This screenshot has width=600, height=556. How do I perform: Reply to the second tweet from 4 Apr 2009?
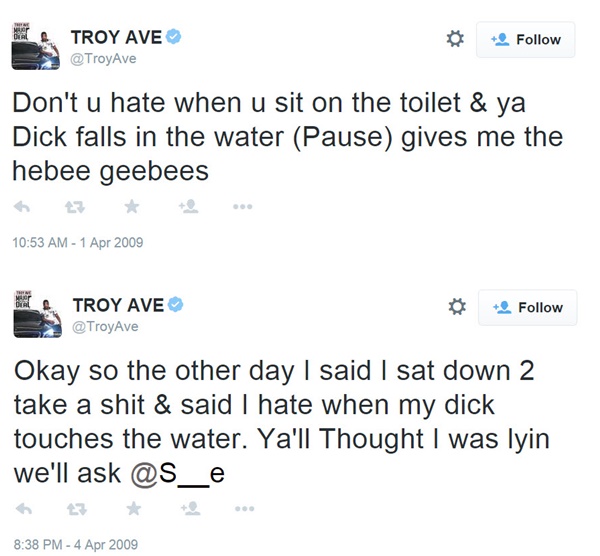point(21,508)
